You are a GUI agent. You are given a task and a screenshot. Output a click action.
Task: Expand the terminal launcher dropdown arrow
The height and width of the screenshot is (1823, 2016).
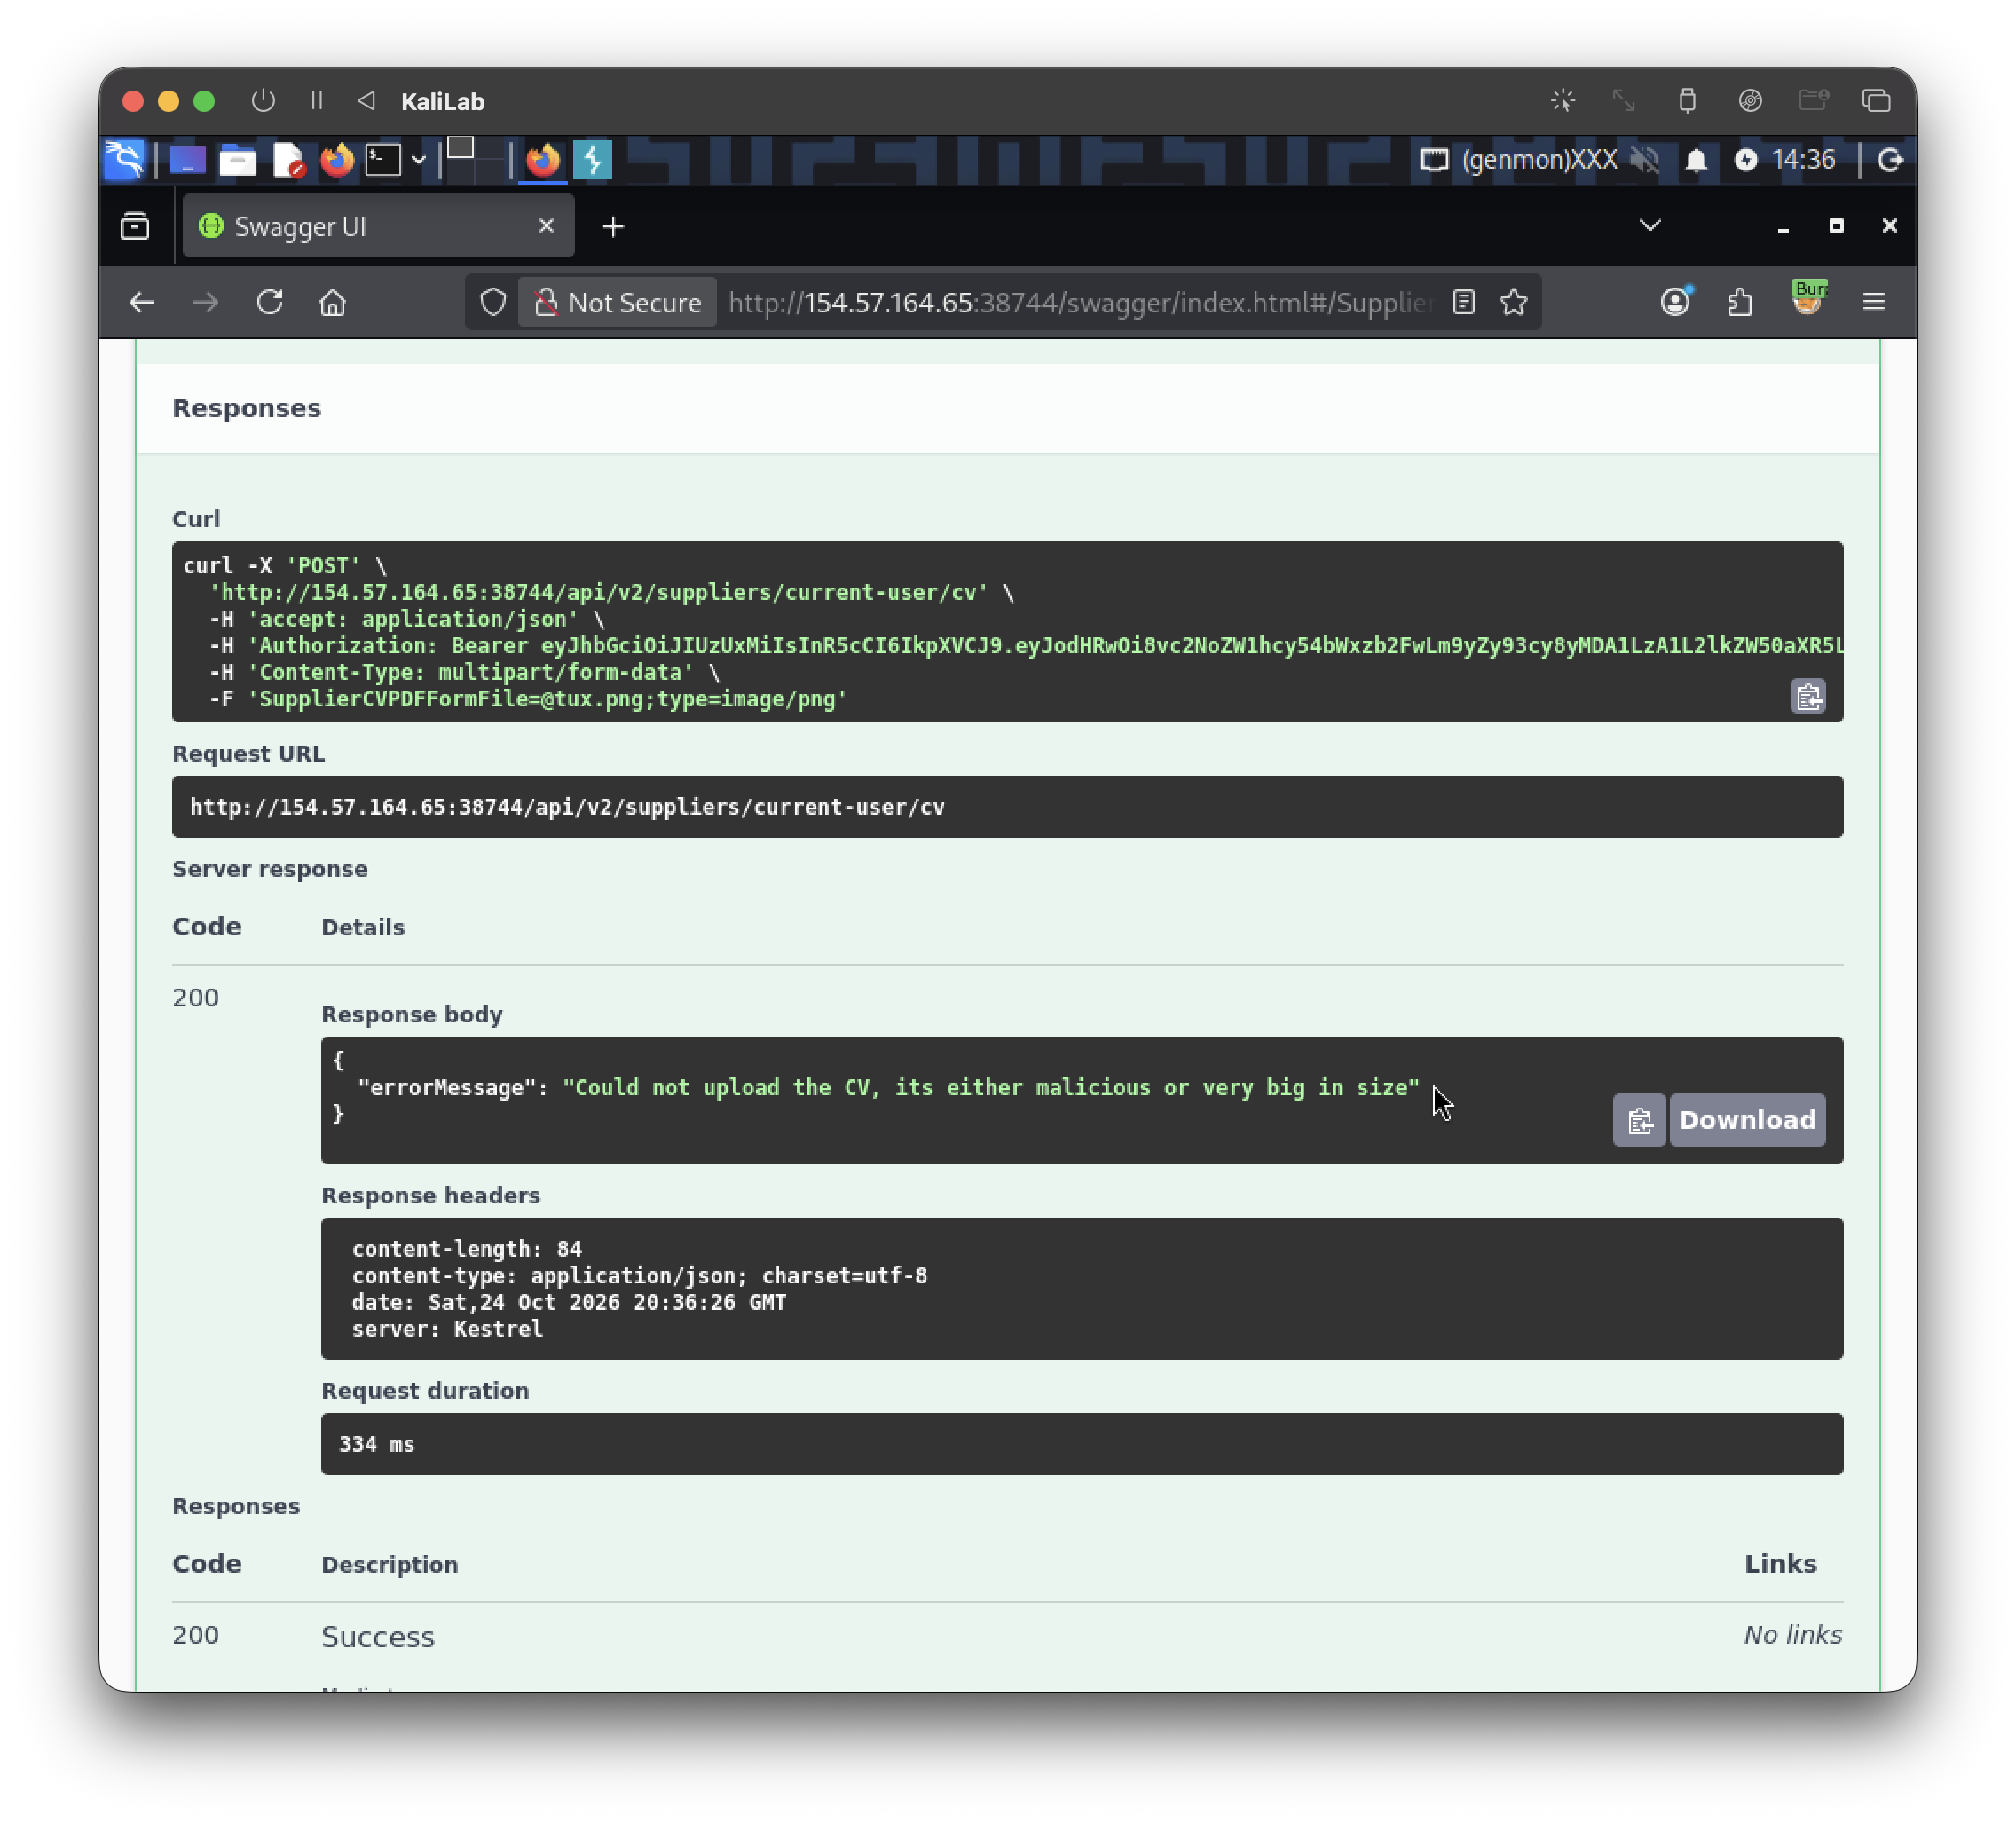click(x=419, y=160)
